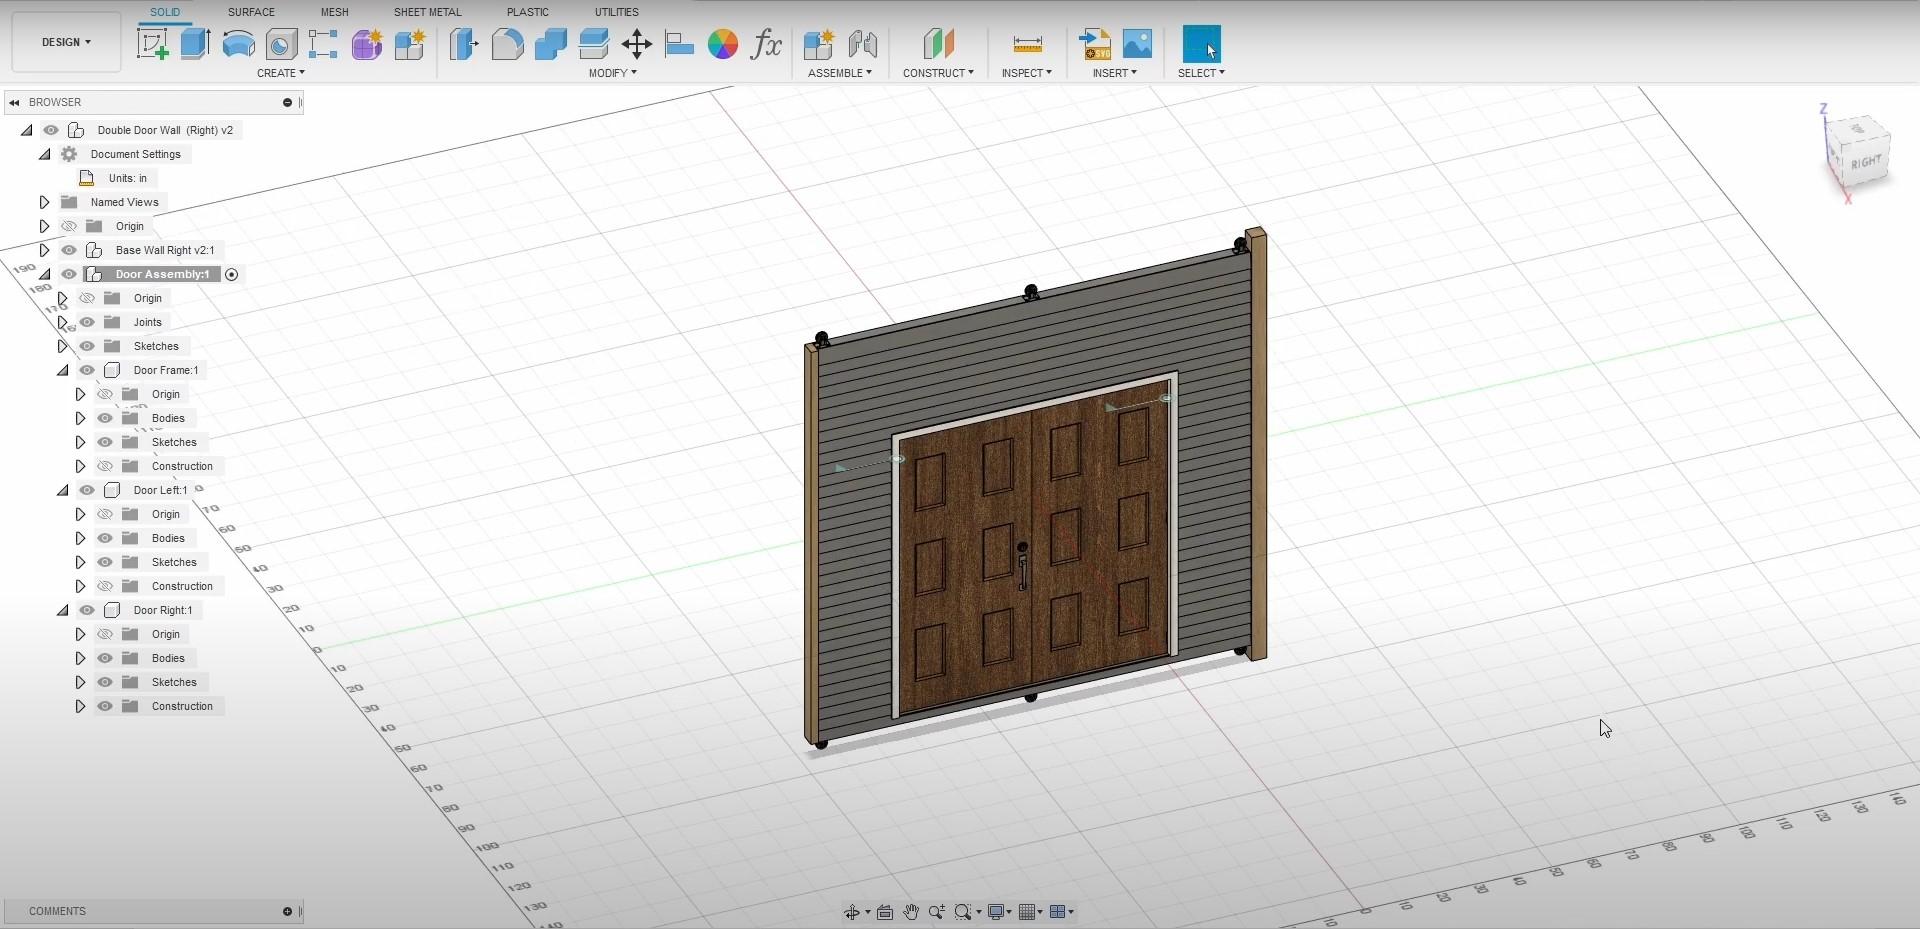Open the DESIGN workspace dropdown
Screen dimensions: 1920x929
[x=66, y=42]
